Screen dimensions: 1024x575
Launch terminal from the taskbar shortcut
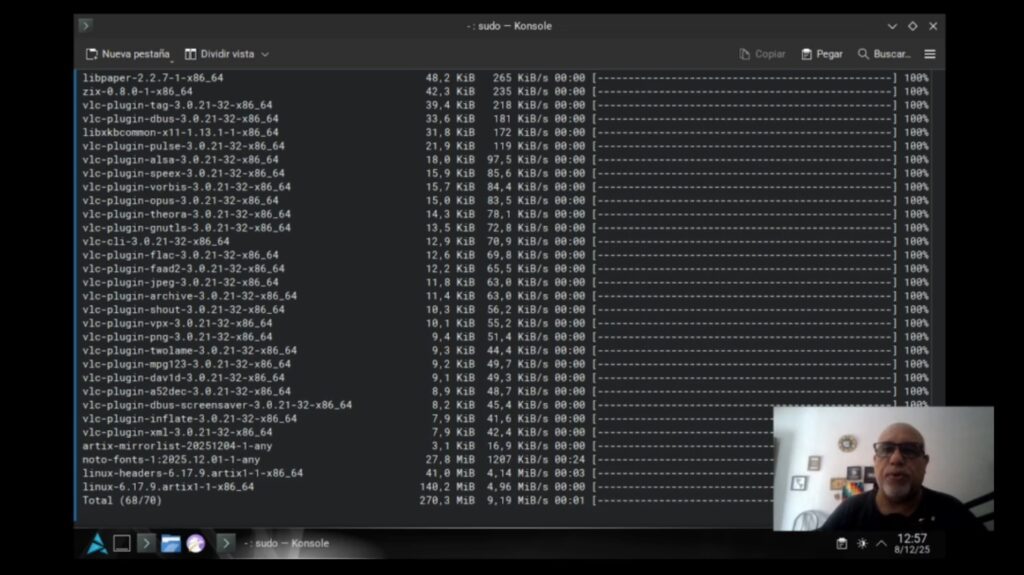(x=146, y=544)
